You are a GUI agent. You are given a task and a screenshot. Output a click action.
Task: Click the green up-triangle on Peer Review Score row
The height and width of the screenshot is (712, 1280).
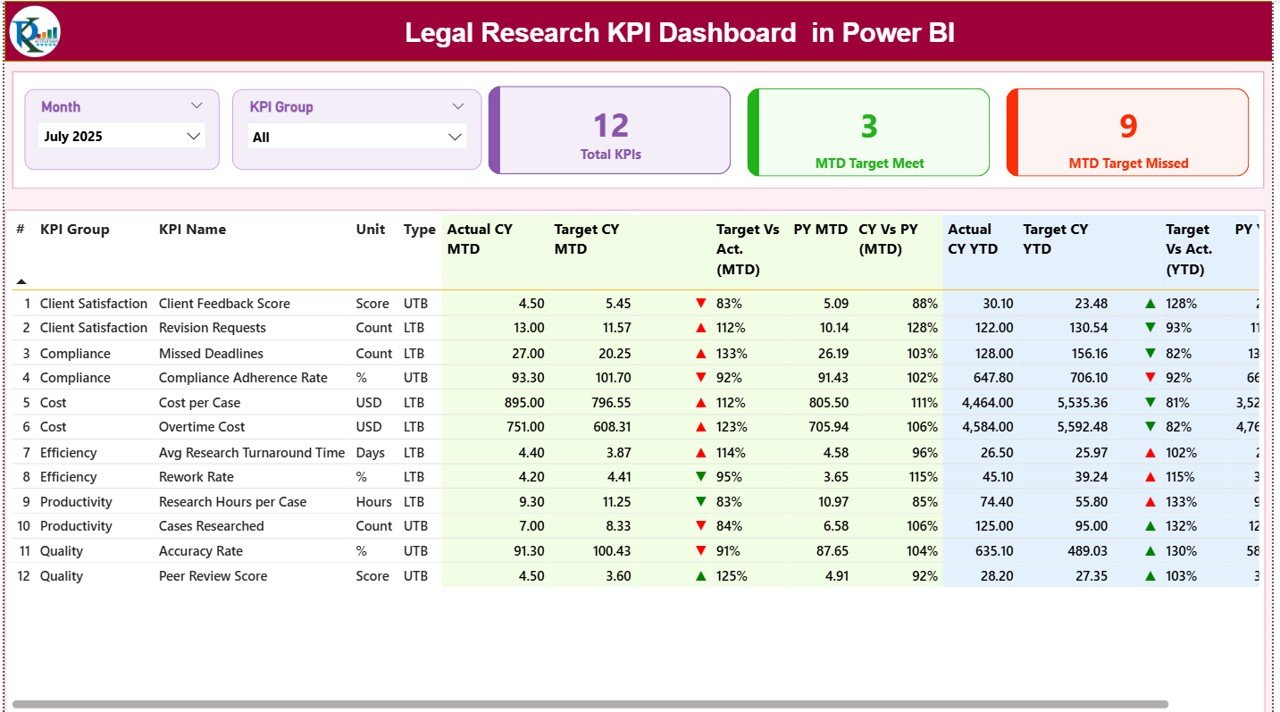point(701,576)
